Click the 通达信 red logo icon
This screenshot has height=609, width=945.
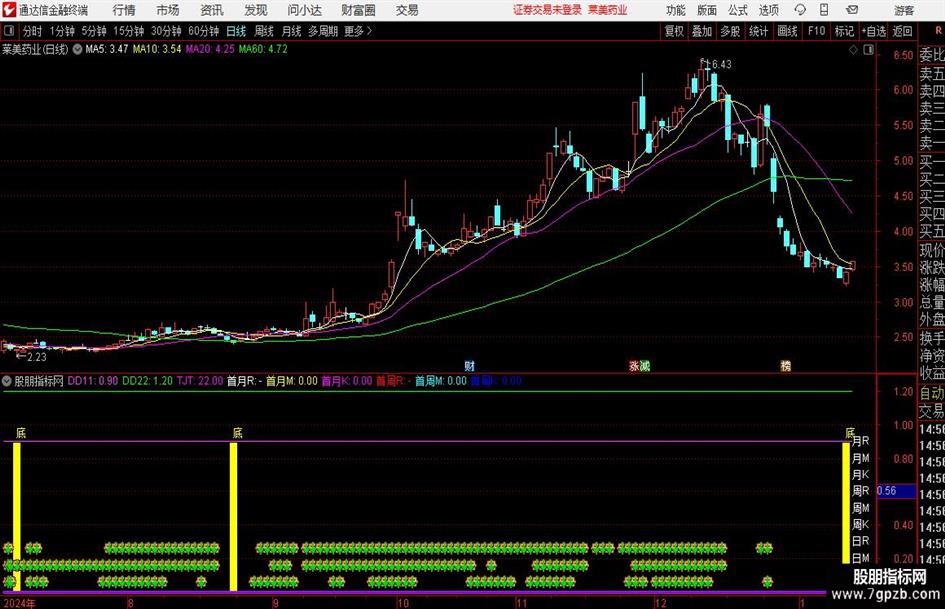tap(8, 10)
